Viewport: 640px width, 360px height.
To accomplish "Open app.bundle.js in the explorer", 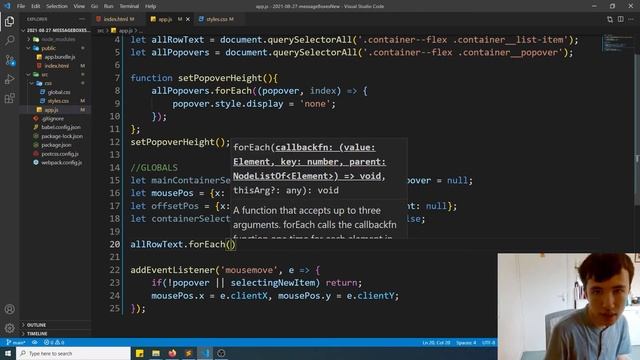I will coord(60,57).
